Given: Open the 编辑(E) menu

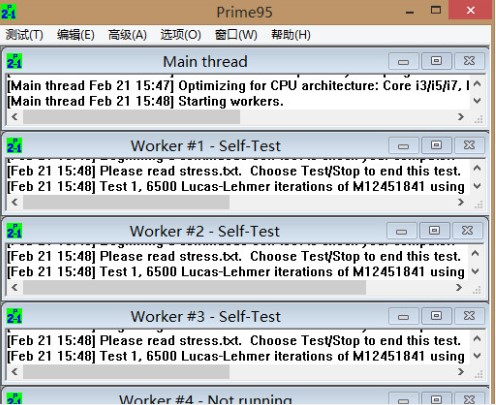Looking at the screenshot, I should (x=76, y=35).
